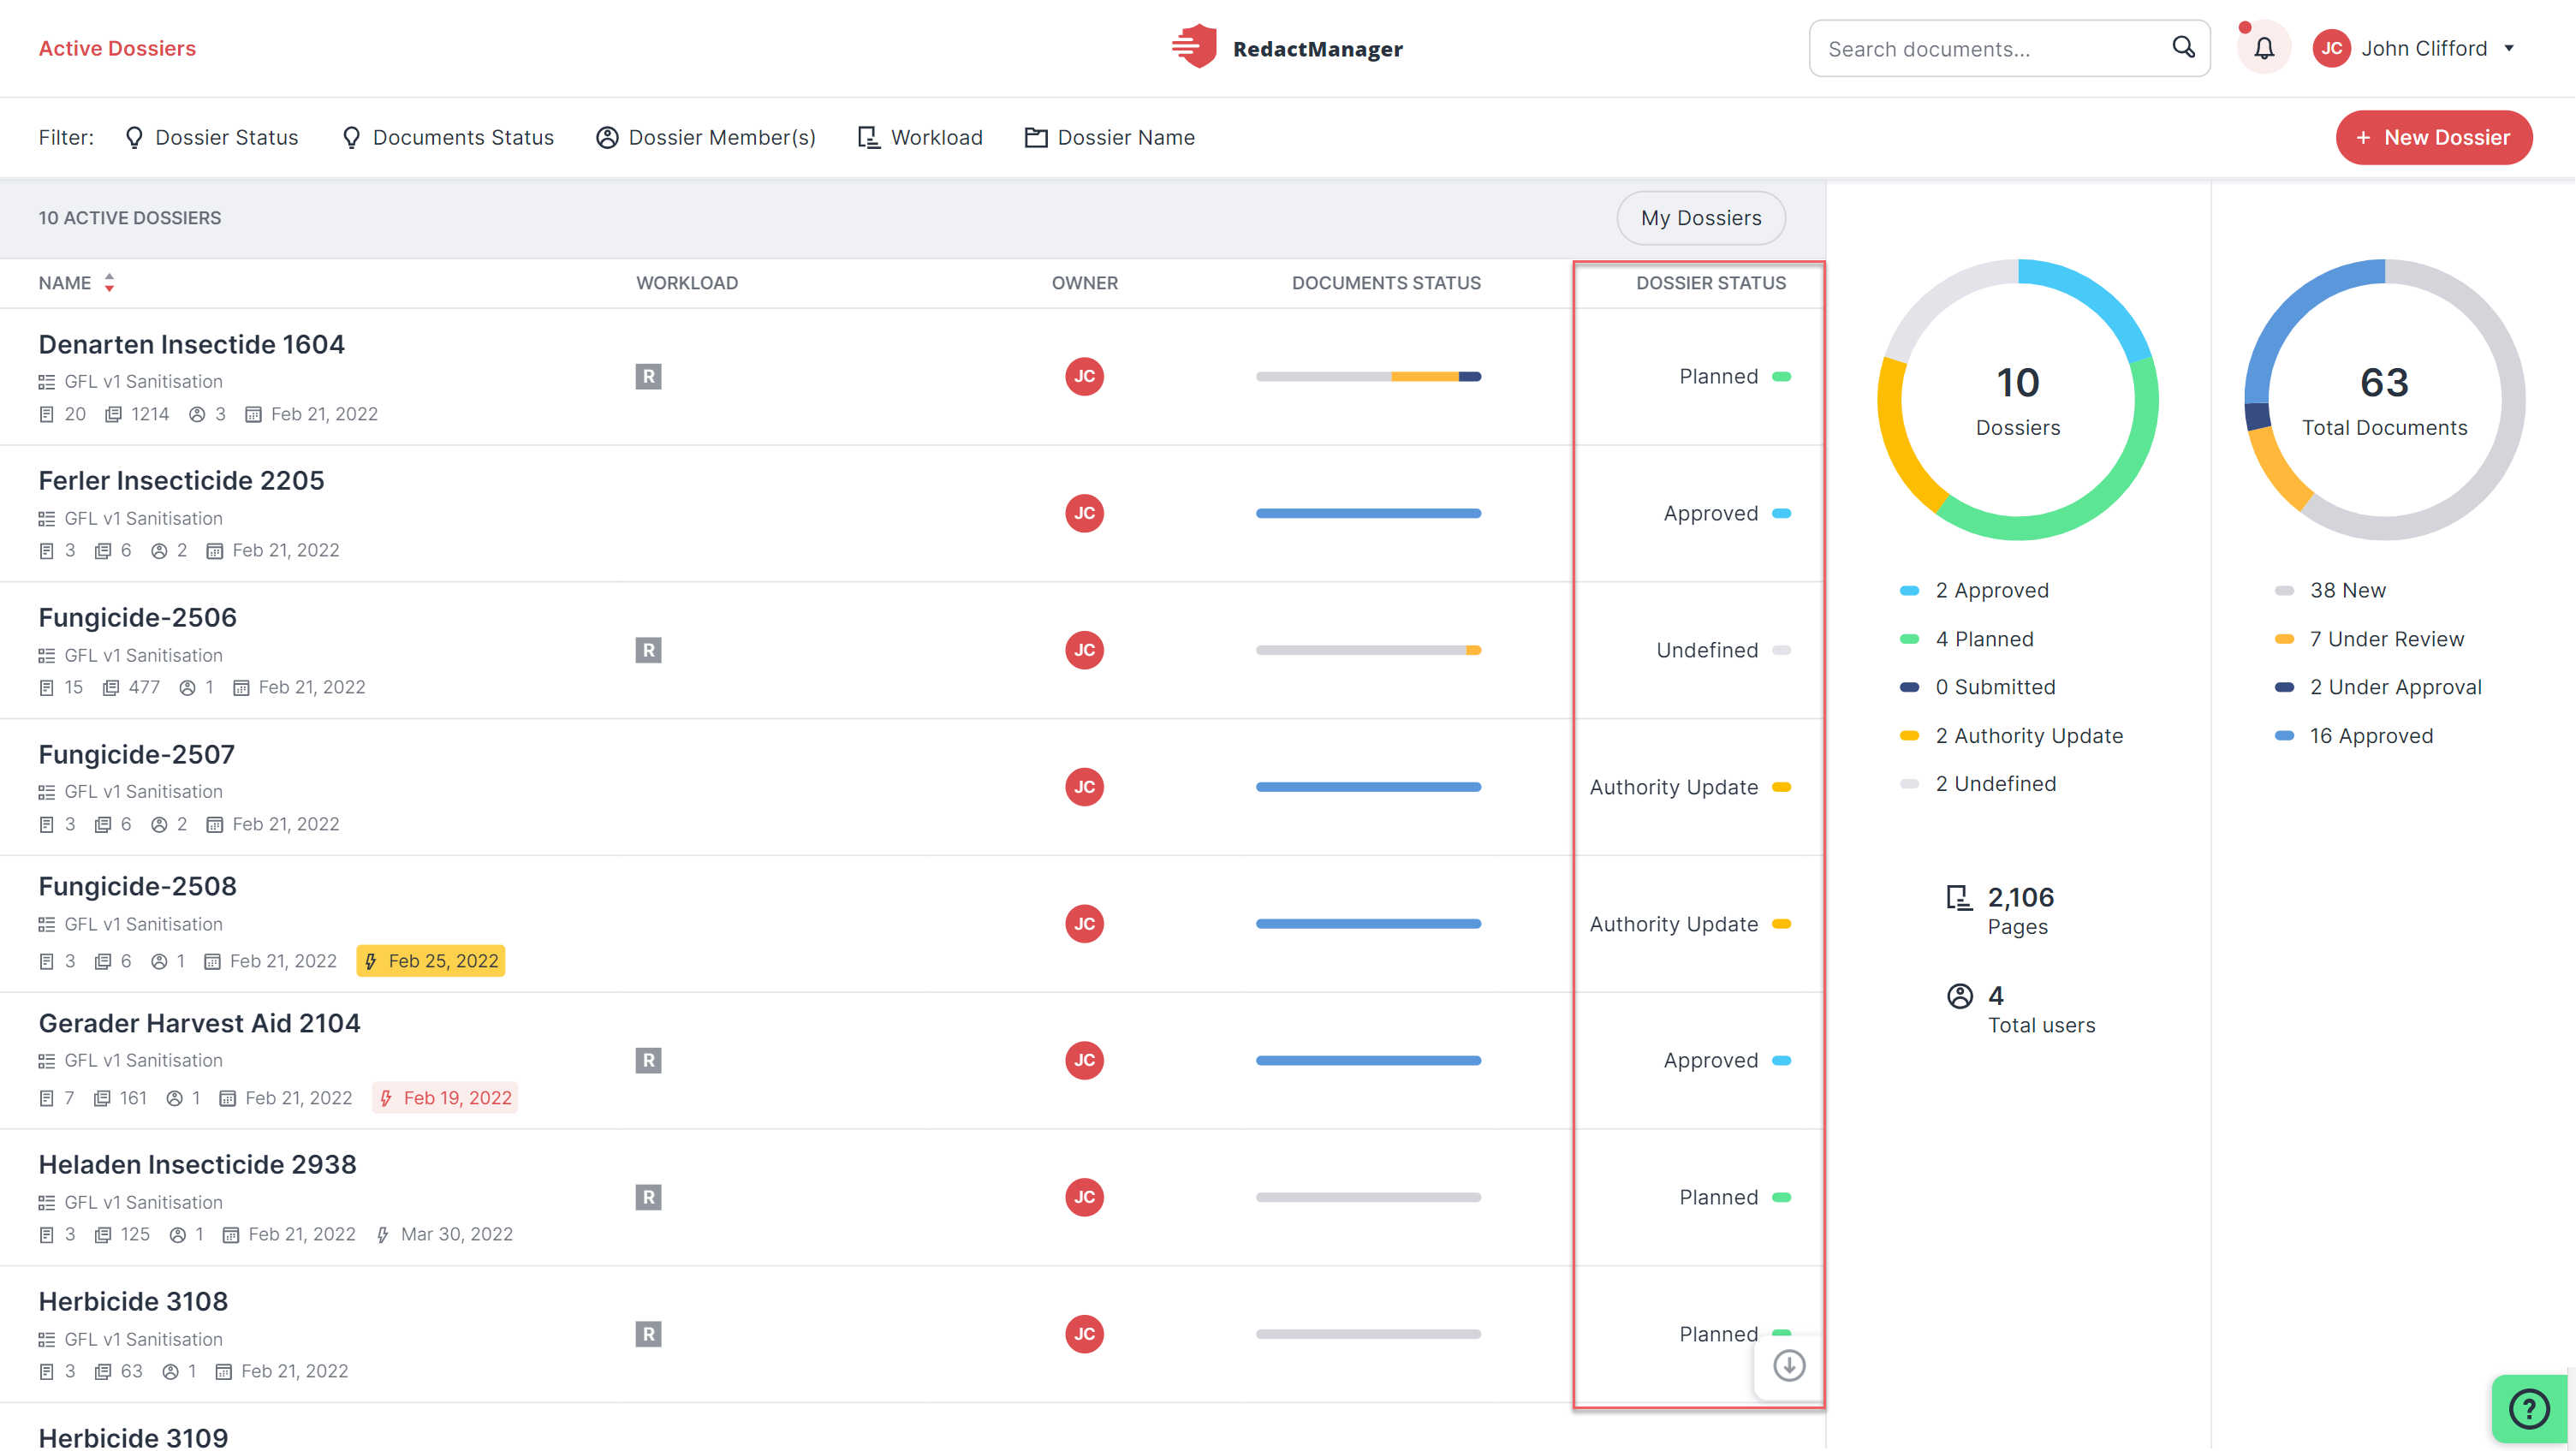Go to Active Dossiers tab

coord(117,48)
